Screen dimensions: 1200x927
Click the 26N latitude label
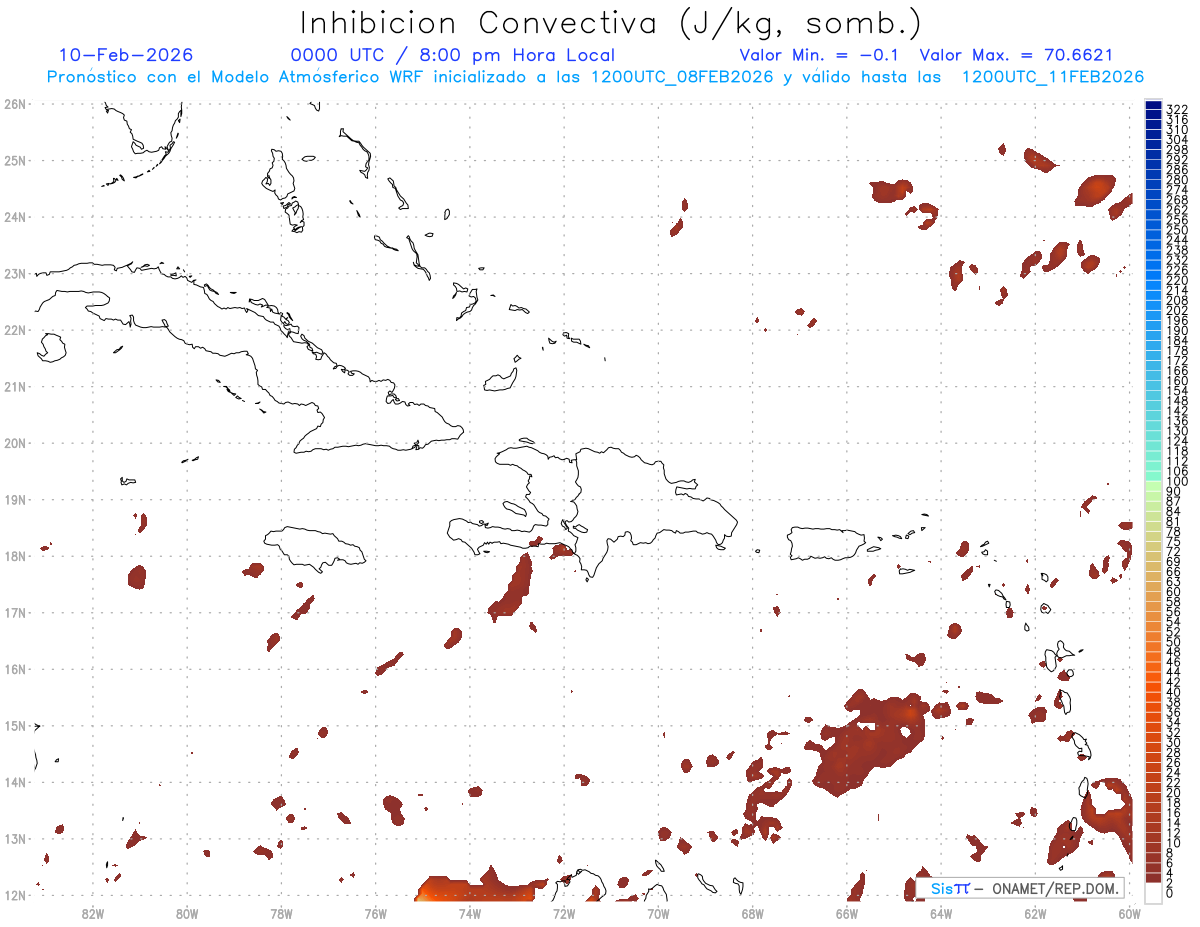pos(15,104)
